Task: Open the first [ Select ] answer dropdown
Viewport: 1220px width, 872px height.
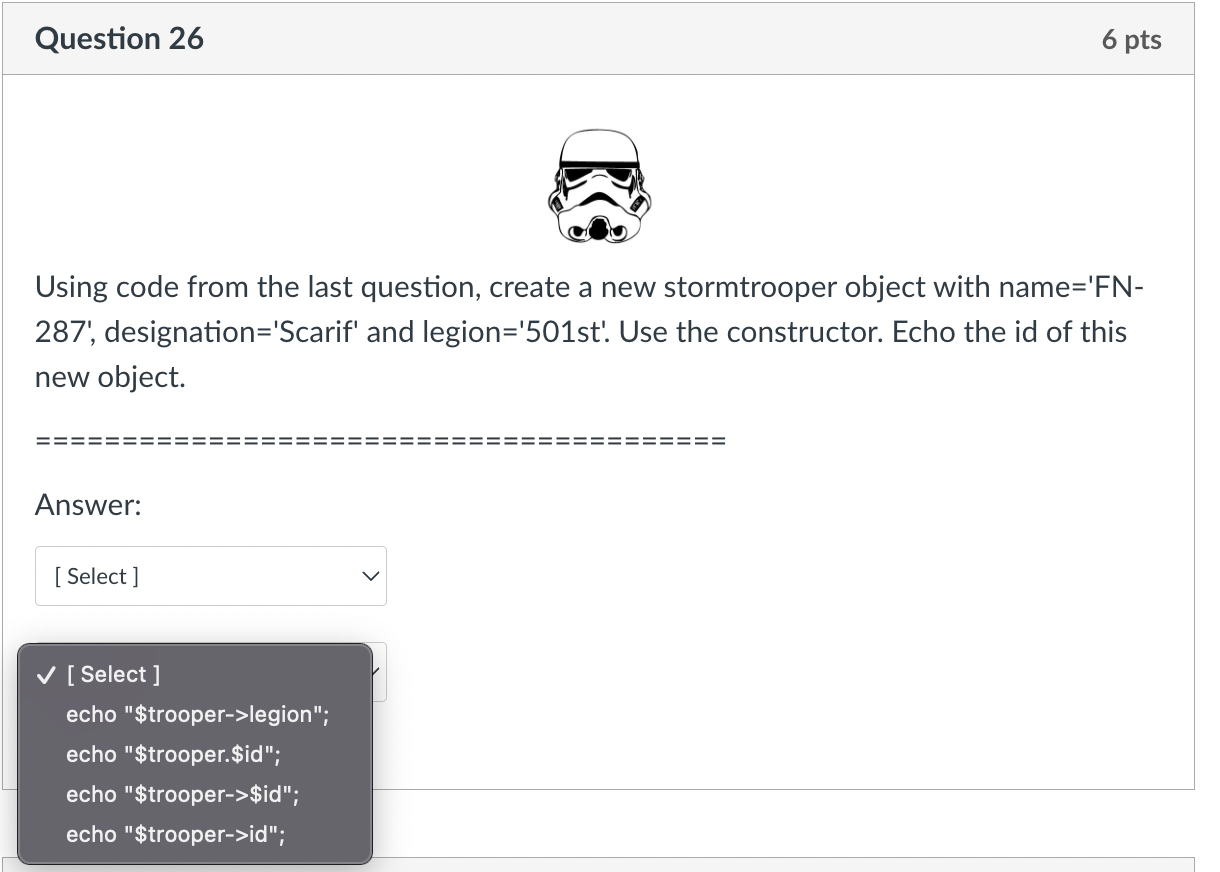Action: click(x=211, y=576)
